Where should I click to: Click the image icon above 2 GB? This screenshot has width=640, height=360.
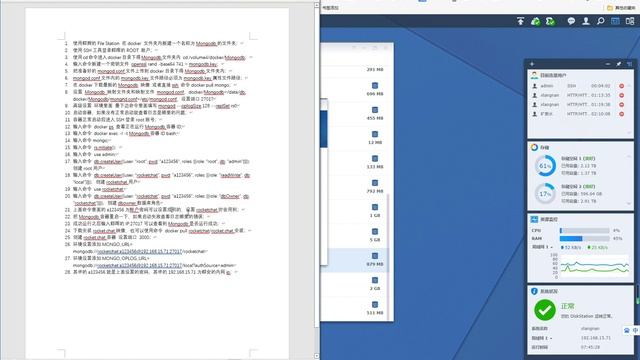pyautogui.click(x=375, y=280)
